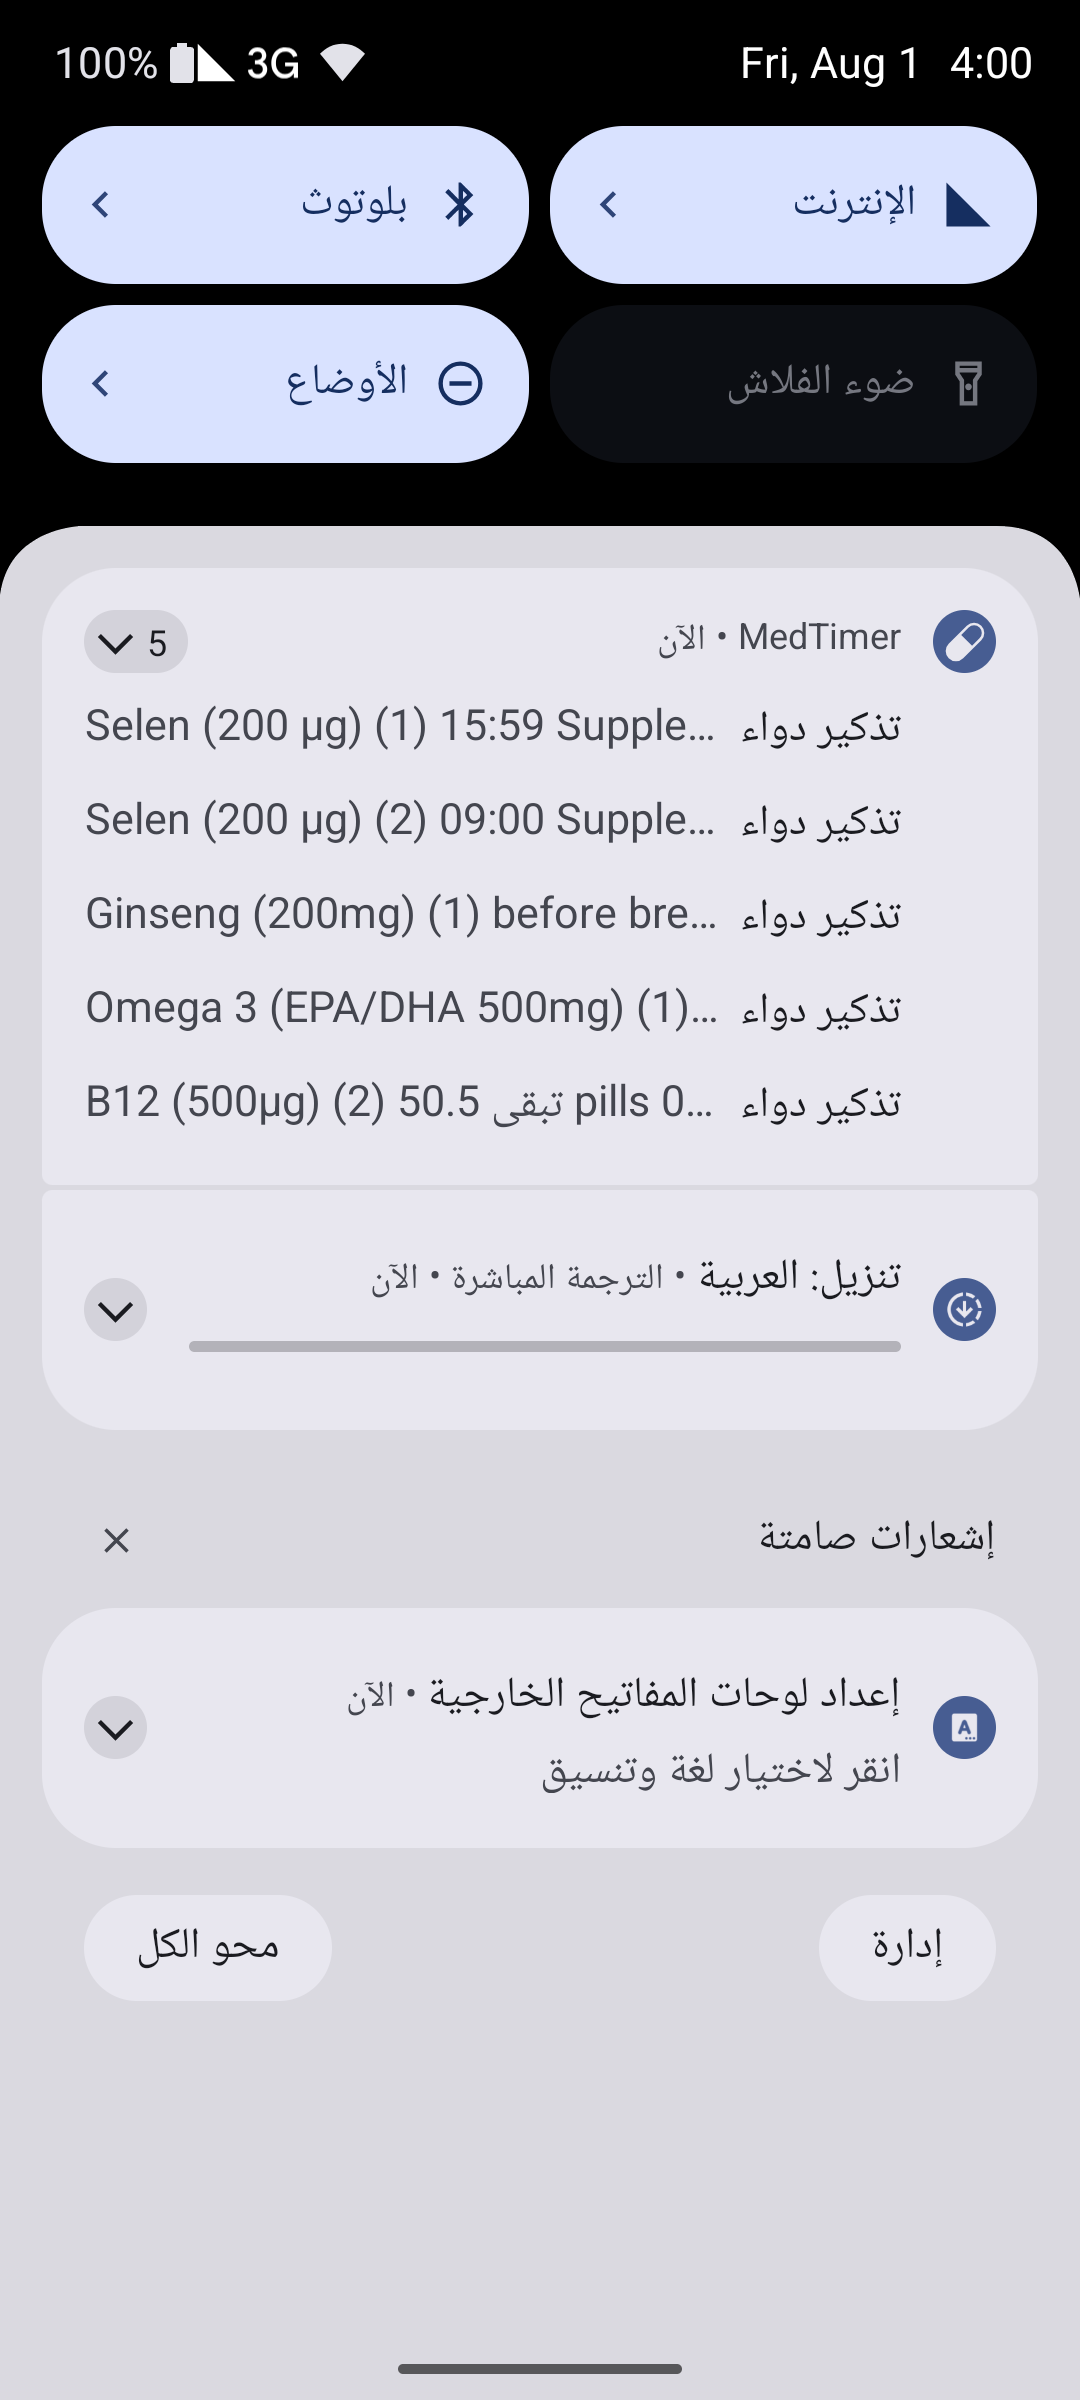Toggle the Modes quick settings tile

(285, 384)
